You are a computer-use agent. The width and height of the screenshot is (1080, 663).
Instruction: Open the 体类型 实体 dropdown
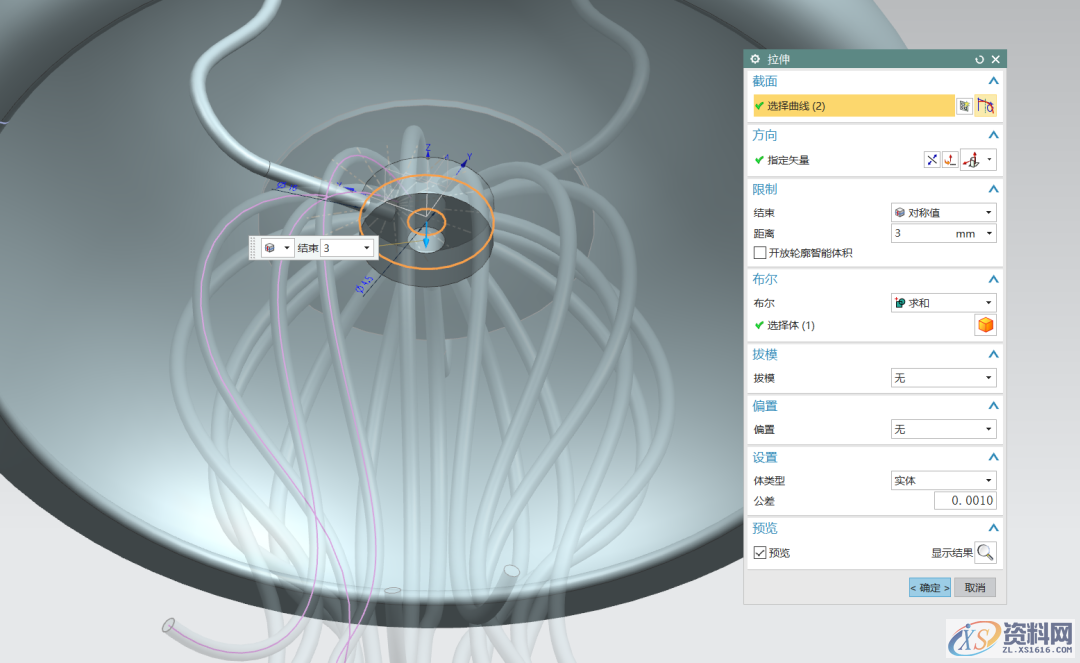(943, 481)
